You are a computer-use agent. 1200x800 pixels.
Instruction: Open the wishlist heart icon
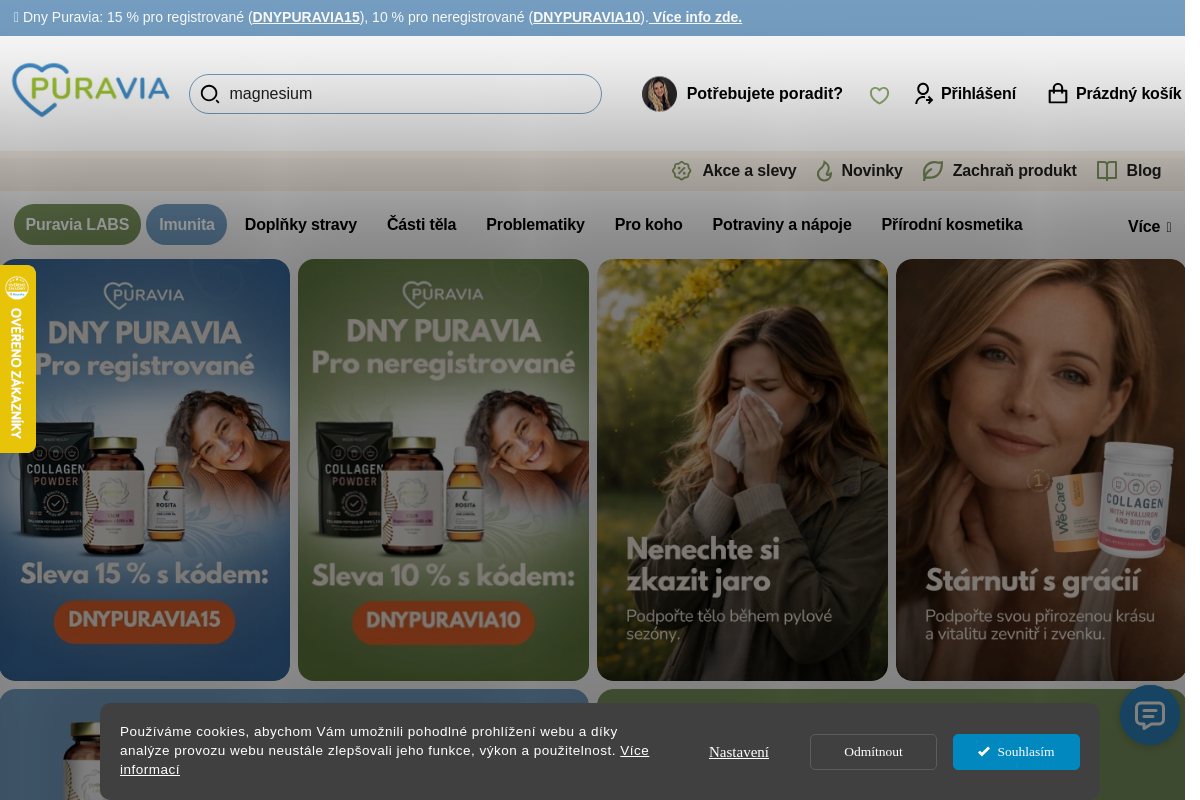click(879, 95)
